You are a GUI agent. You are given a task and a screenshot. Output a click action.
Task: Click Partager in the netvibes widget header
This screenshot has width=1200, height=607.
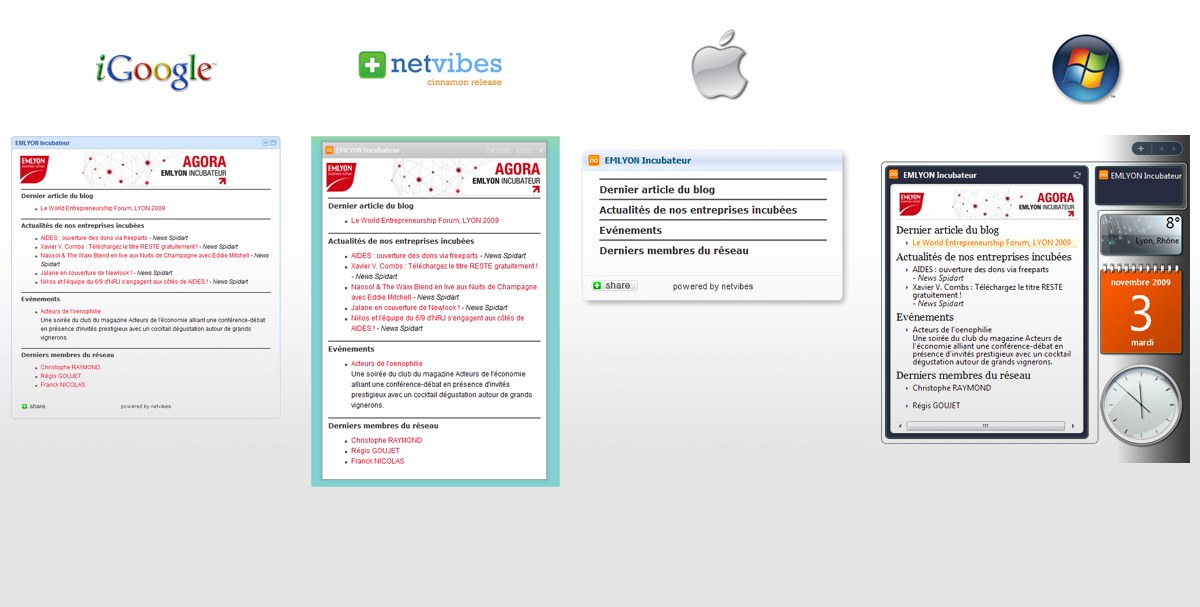click(499, 150)
